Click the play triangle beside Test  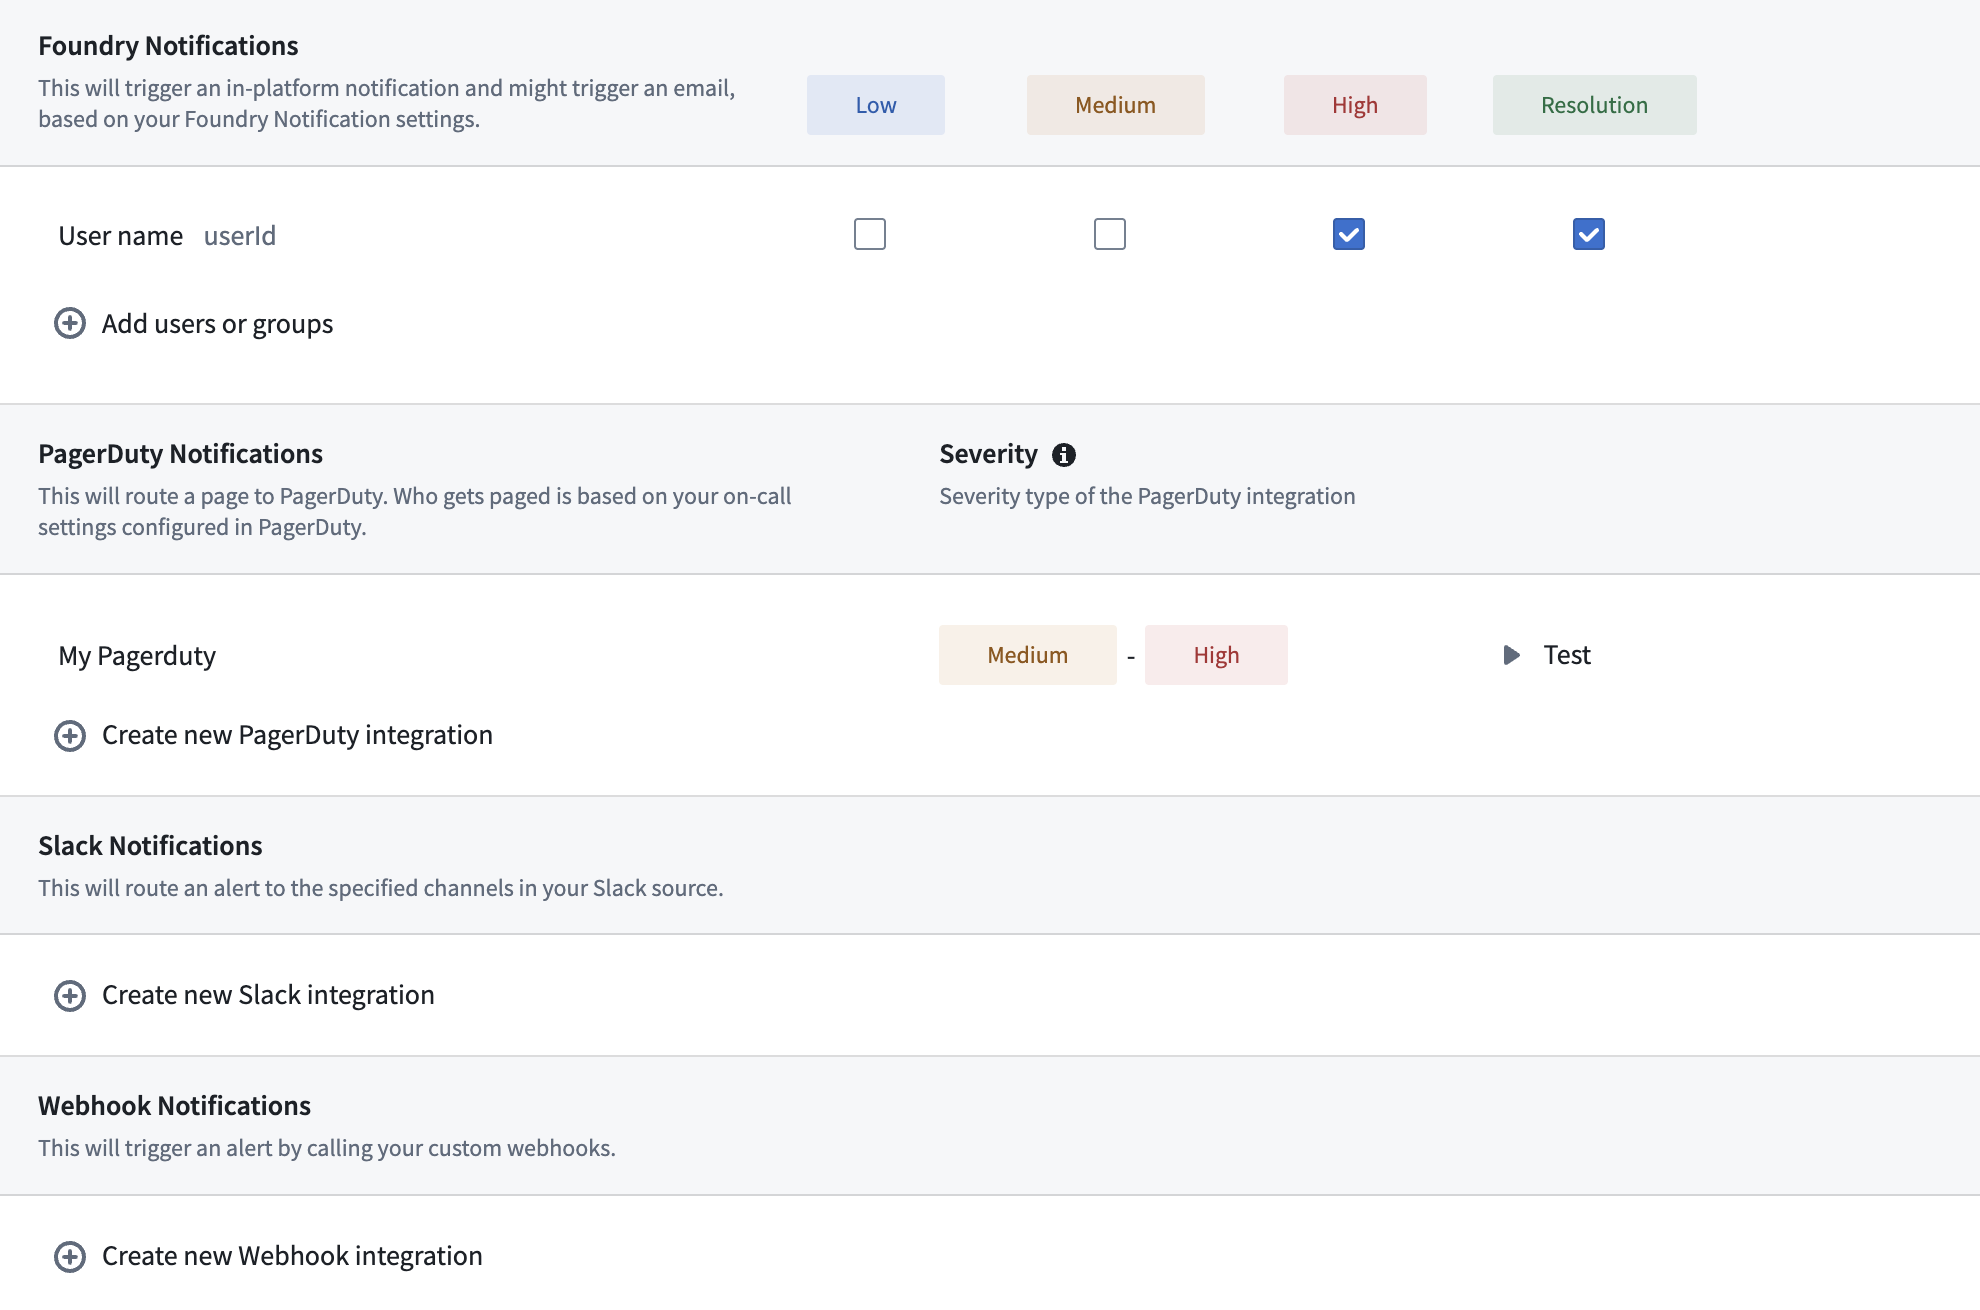(1510, 655)
